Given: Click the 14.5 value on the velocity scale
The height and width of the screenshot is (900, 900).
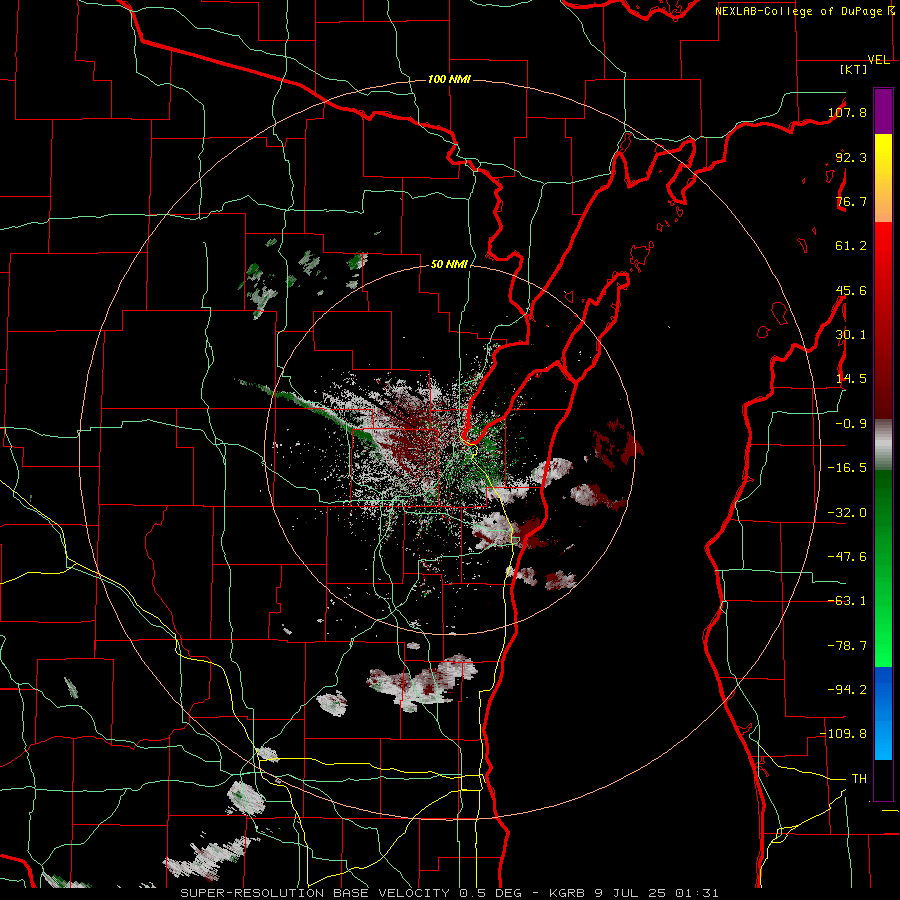Looking at the screenshot, I should click(x=851, y=379).
